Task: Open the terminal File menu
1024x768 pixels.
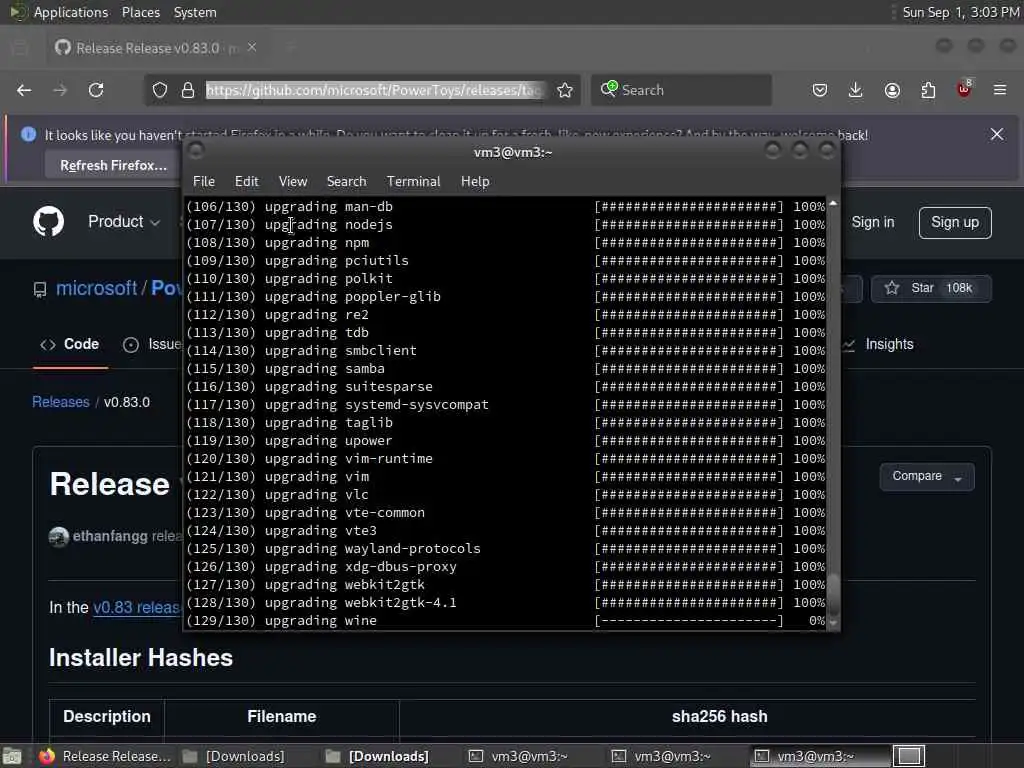Action: point(204,182)
